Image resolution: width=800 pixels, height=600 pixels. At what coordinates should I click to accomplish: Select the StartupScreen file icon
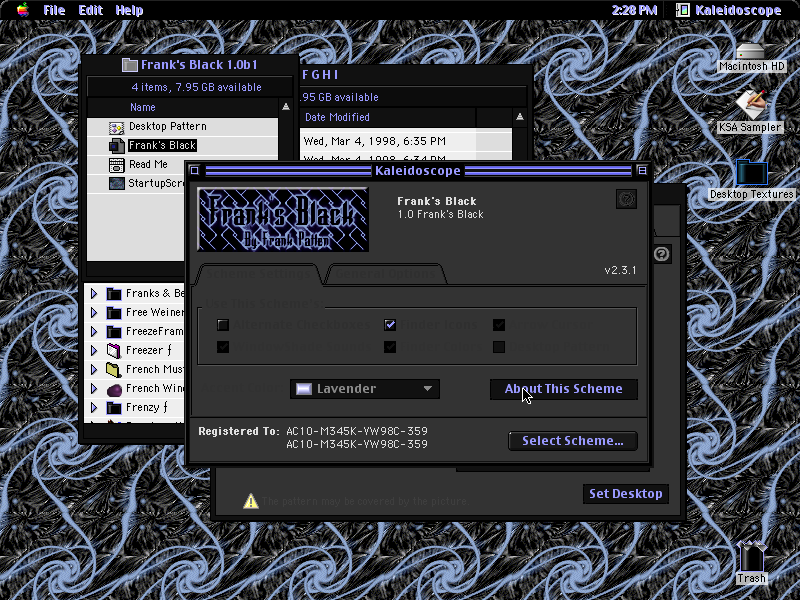pyautogui.click(x=116, y=184)
